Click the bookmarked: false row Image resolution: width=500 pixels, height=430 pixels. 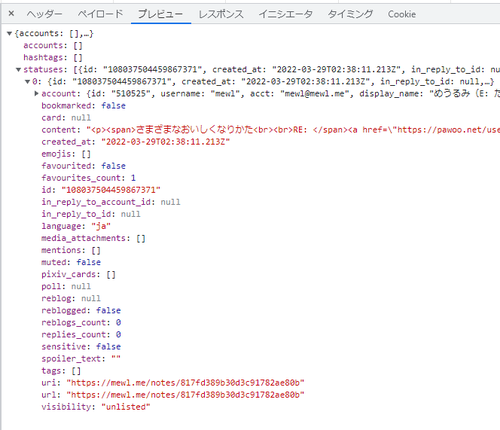tap(83, 106)
